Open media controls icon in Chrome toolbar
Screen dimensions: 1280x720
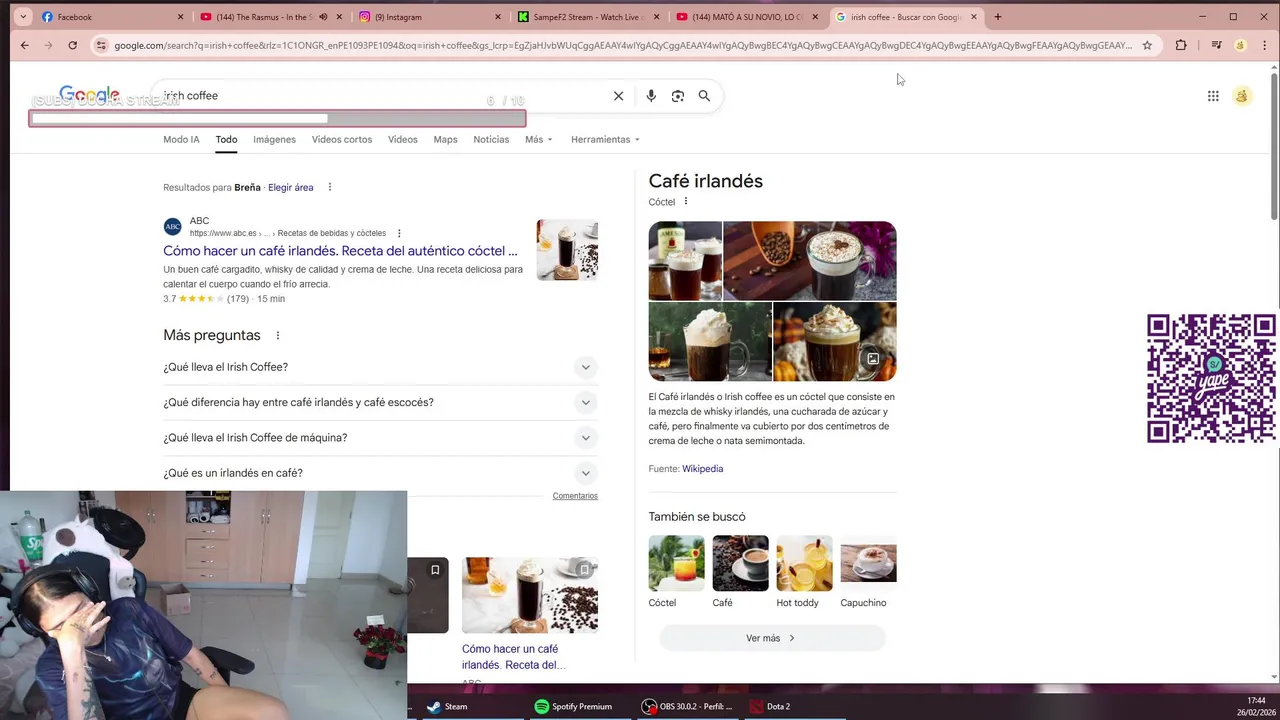(1216, 45)
